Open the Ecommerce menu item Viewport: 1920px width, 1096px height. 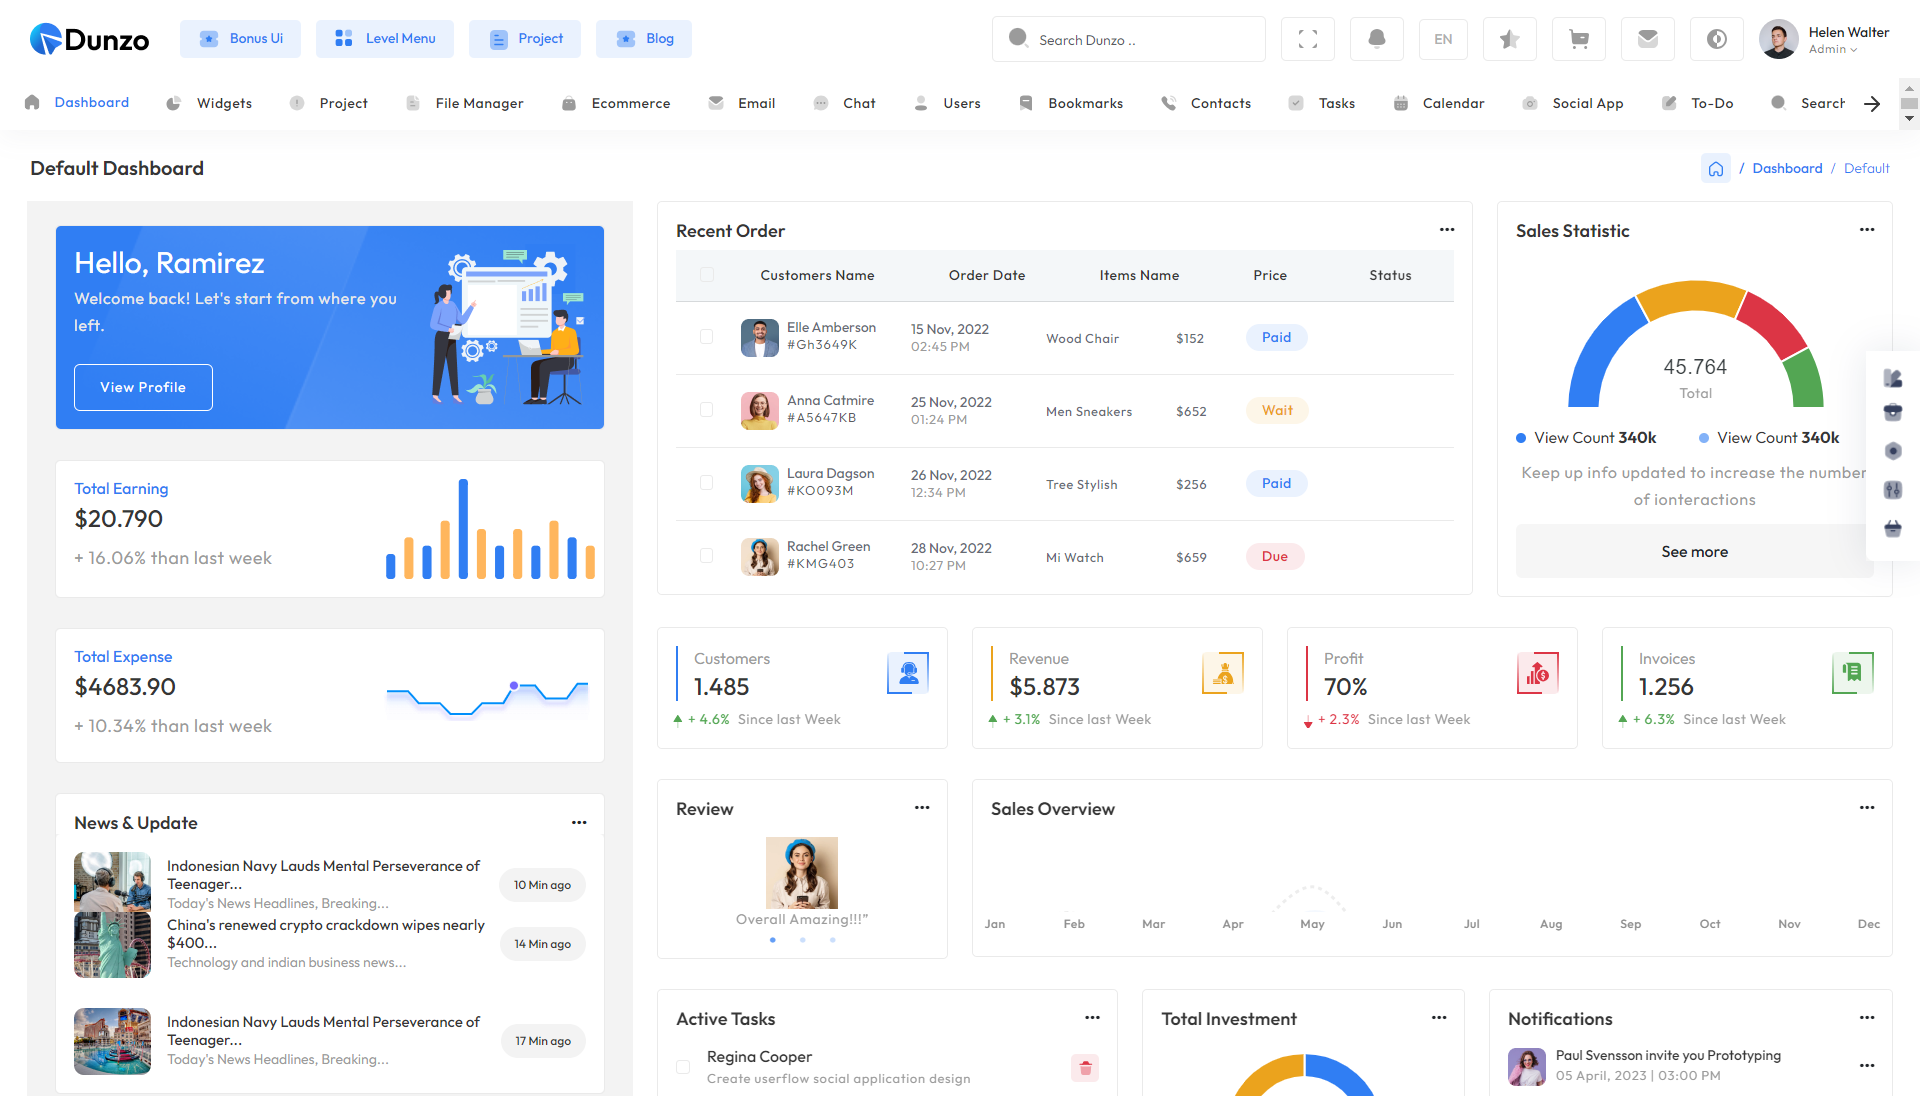click(x=630, y=103)
